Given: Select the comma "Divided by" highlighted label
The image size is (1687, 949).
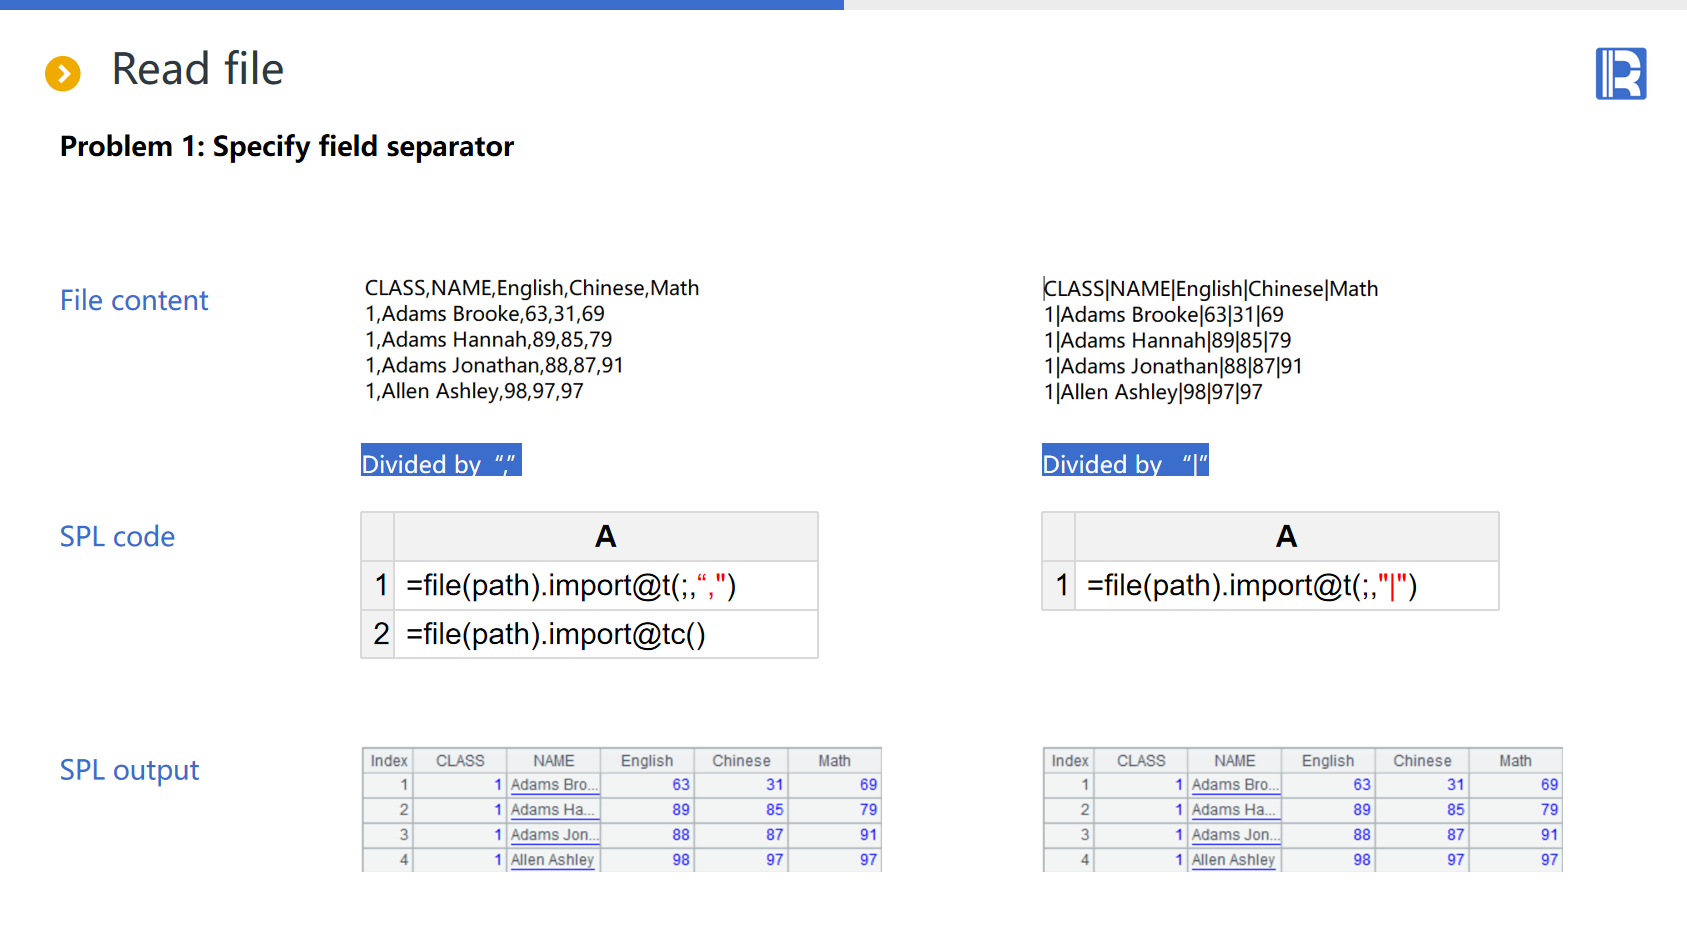Looking at the screenshot, I should pos(441,461).
